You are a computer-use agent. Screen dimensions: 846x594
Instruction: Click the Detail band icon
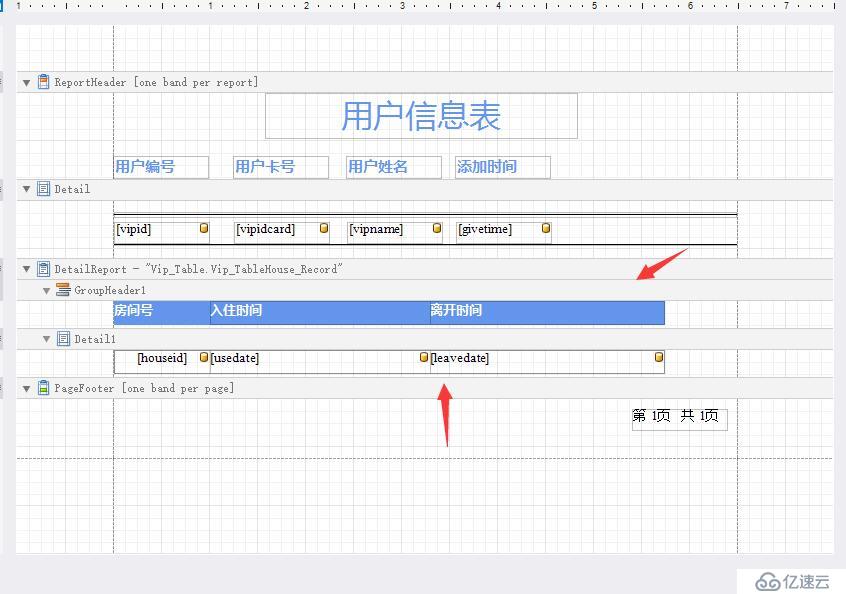pos(43,188)
